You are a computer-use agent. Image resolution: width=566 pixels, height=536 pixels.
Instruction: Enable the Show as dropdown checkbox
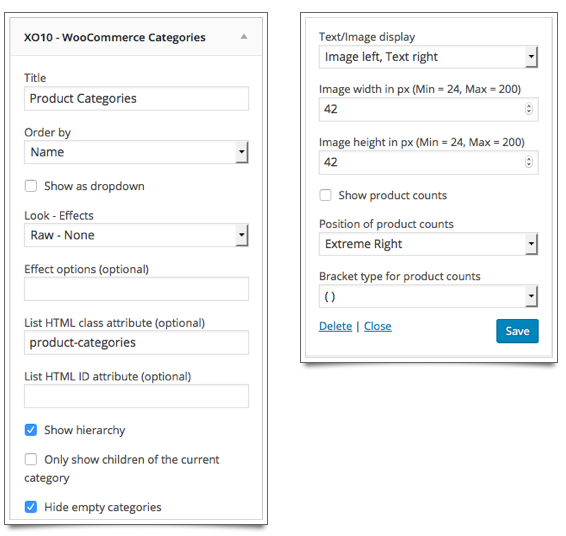click(x=31, y=186)
